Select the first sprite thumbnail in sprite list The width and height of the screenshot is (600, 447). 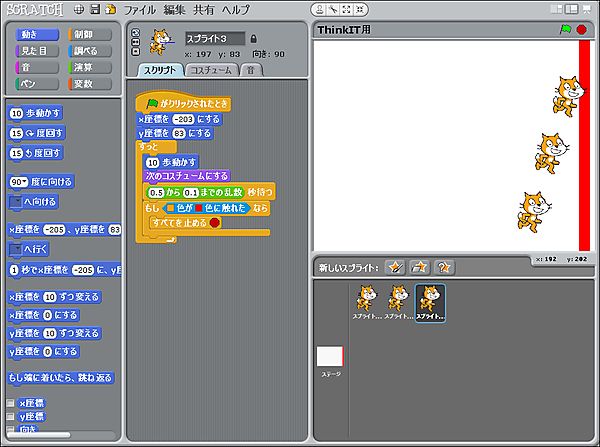pyautogui.click(x=367, y=302)
